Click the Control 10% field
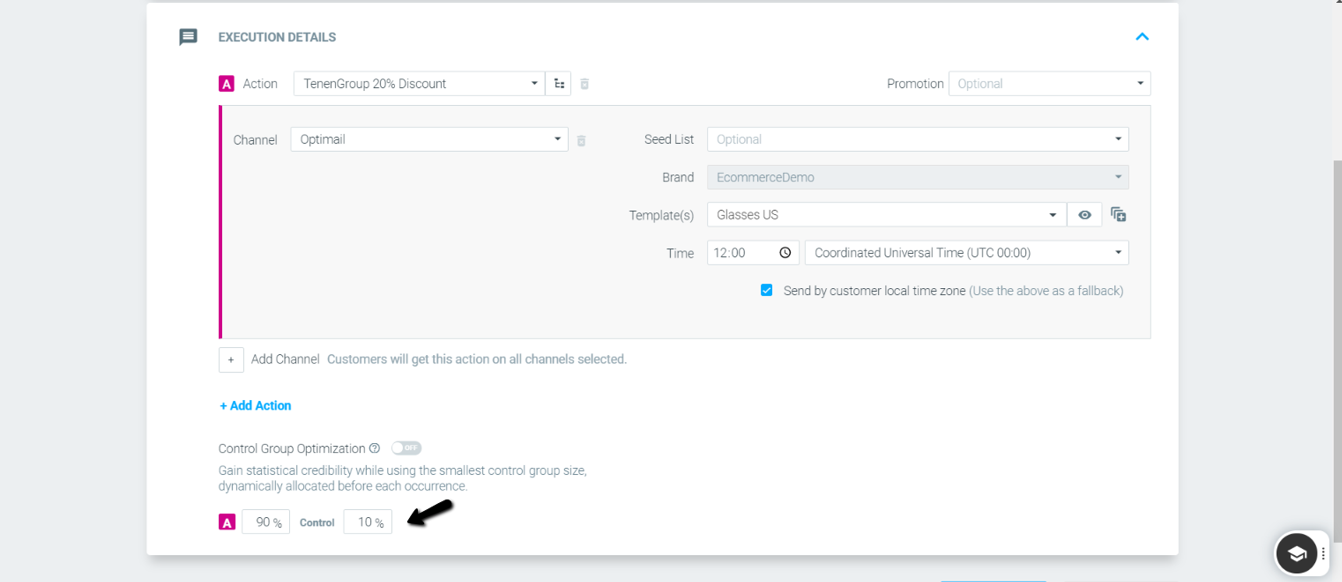The image size is (1342, 582). pyautogui.click(x=368, y=522)
